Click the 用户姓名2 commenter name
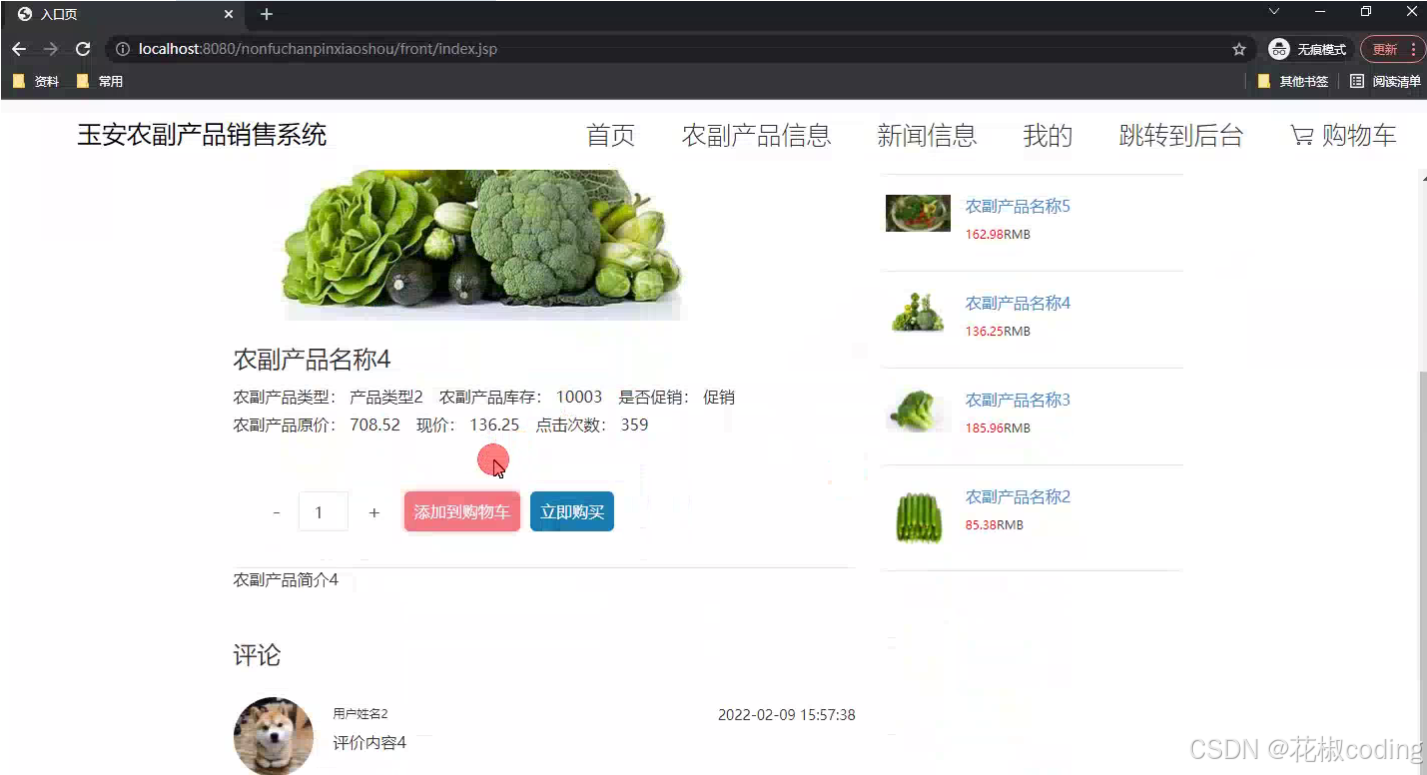 pos(360,714)
